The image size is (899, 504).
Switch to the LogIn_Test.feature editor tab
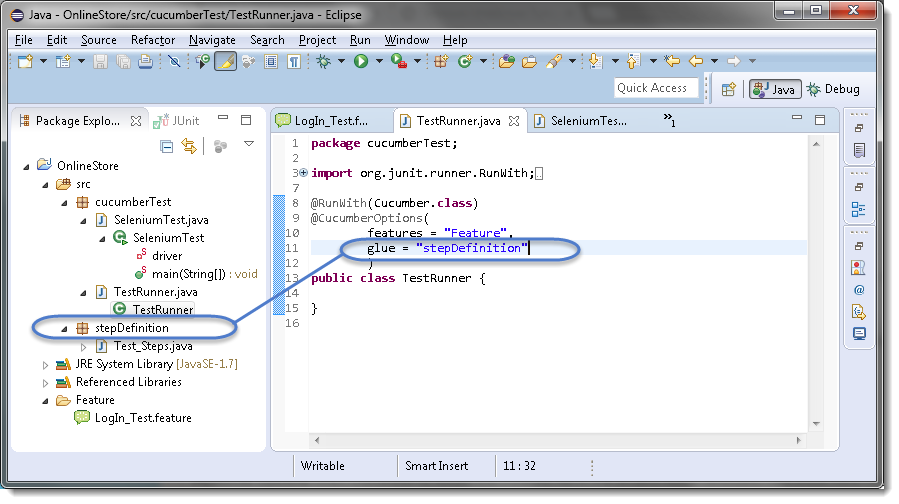point(330,121)
